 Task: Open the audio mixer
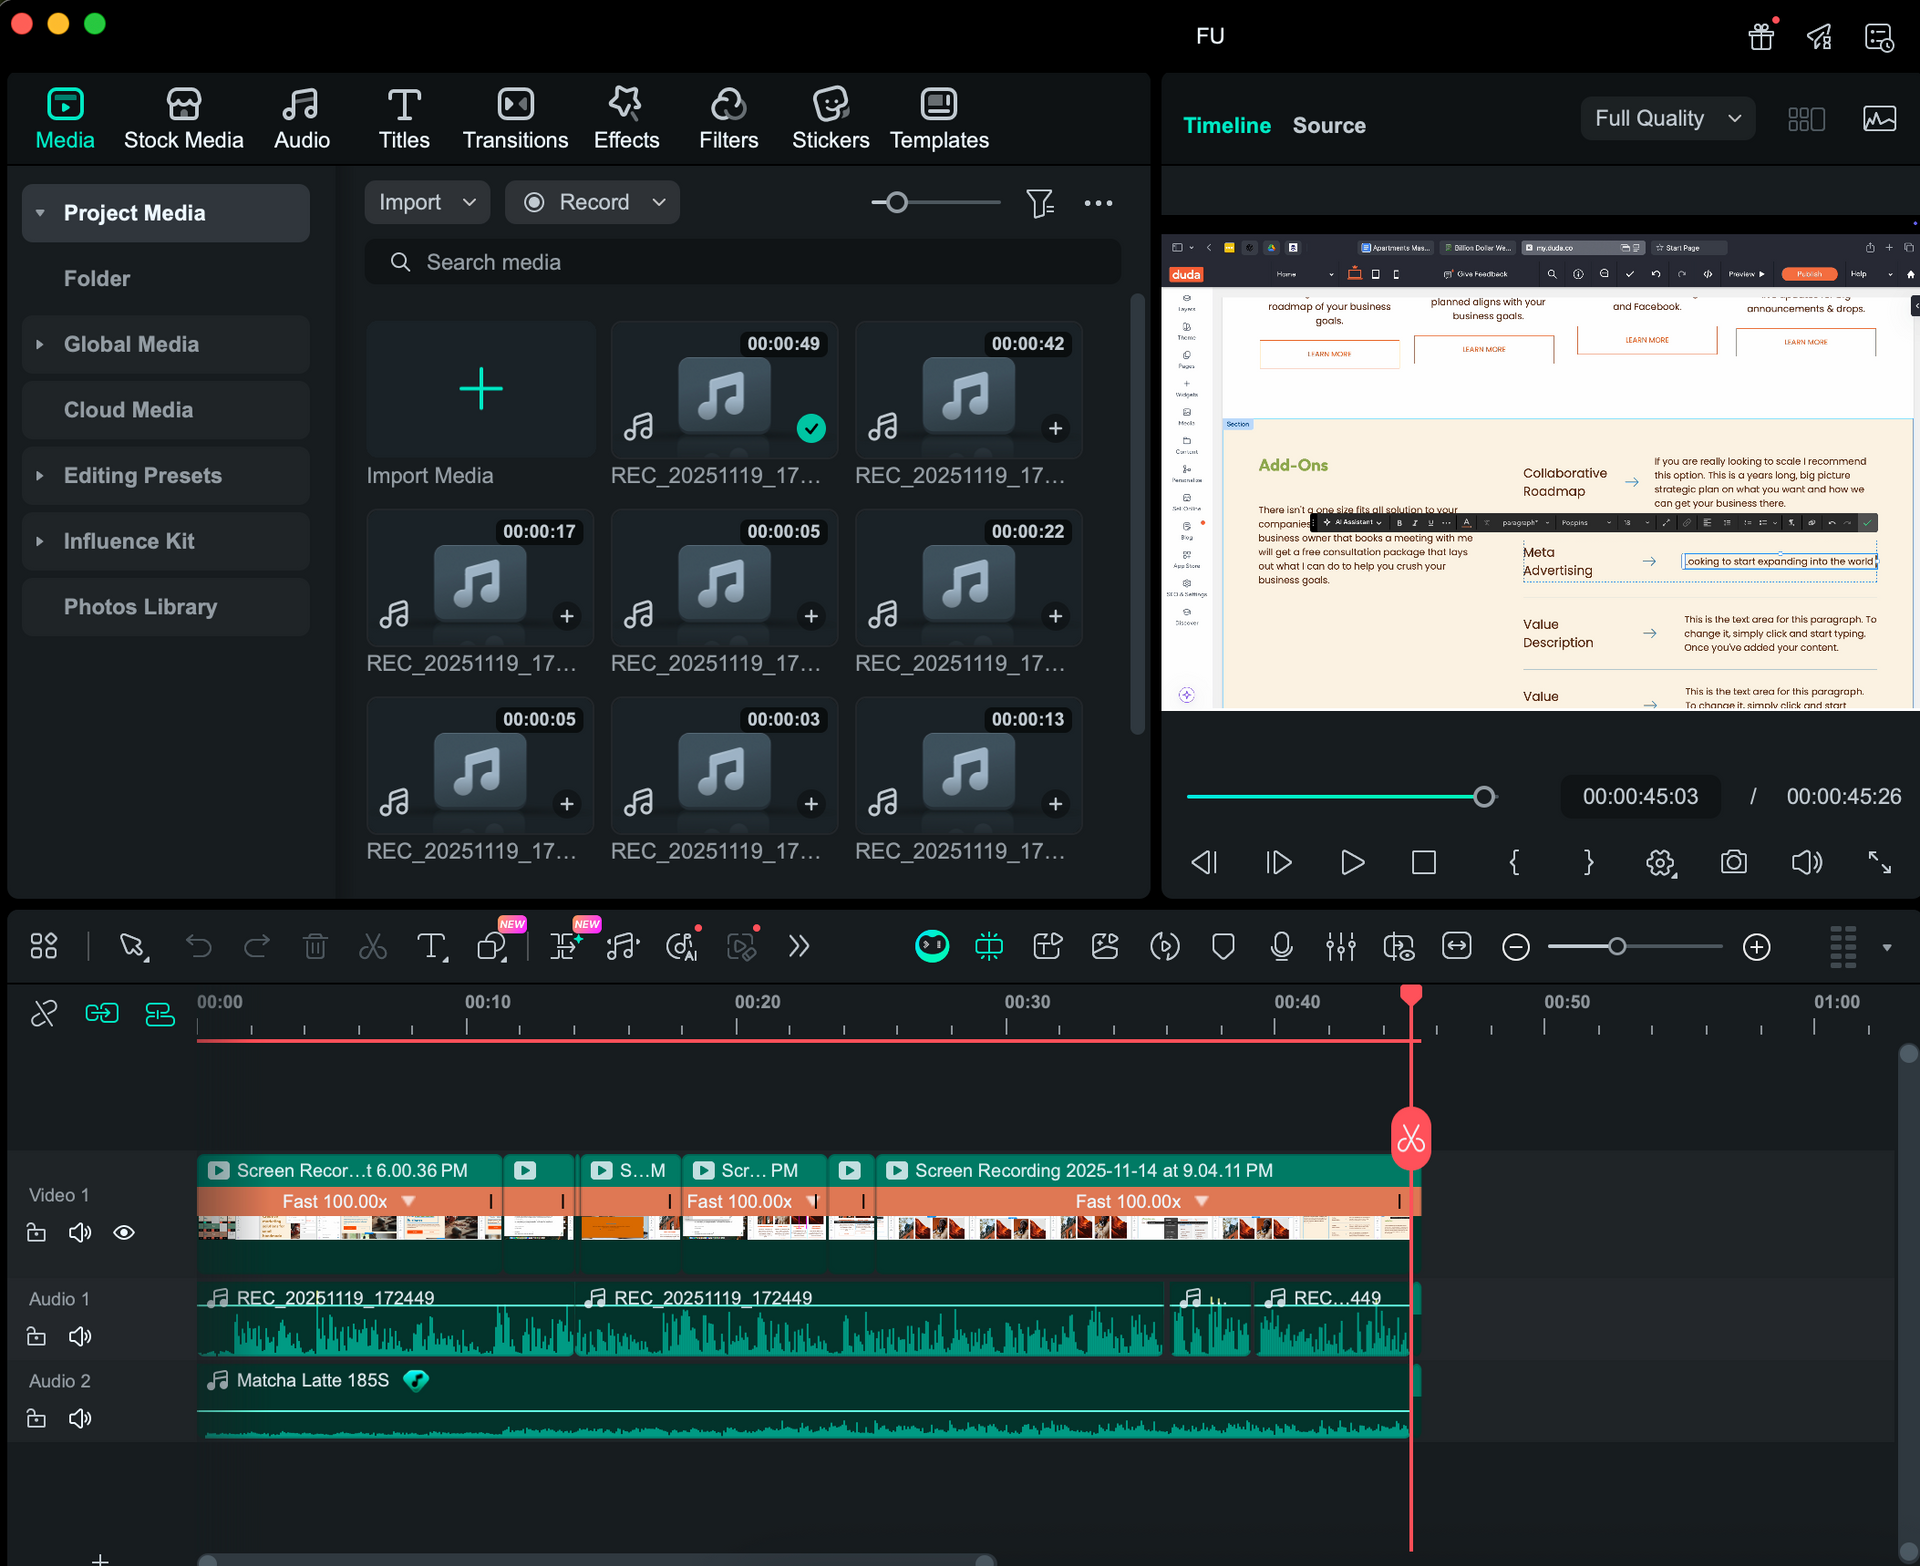[x=1340, y=946]
